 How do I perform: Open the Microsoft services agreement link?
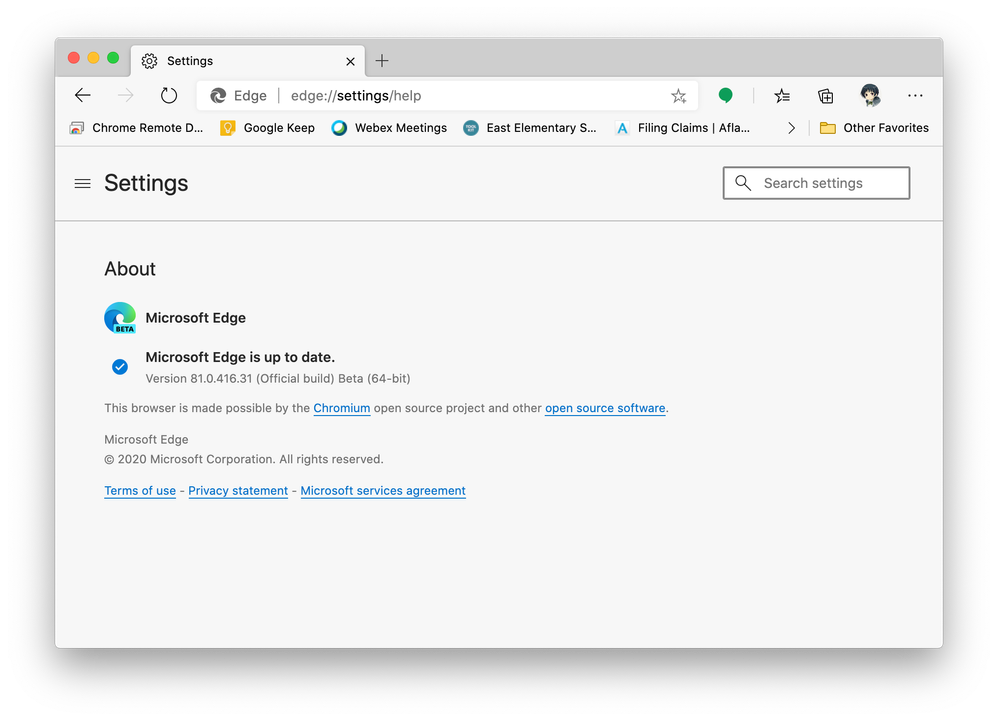tap(383, 491)
